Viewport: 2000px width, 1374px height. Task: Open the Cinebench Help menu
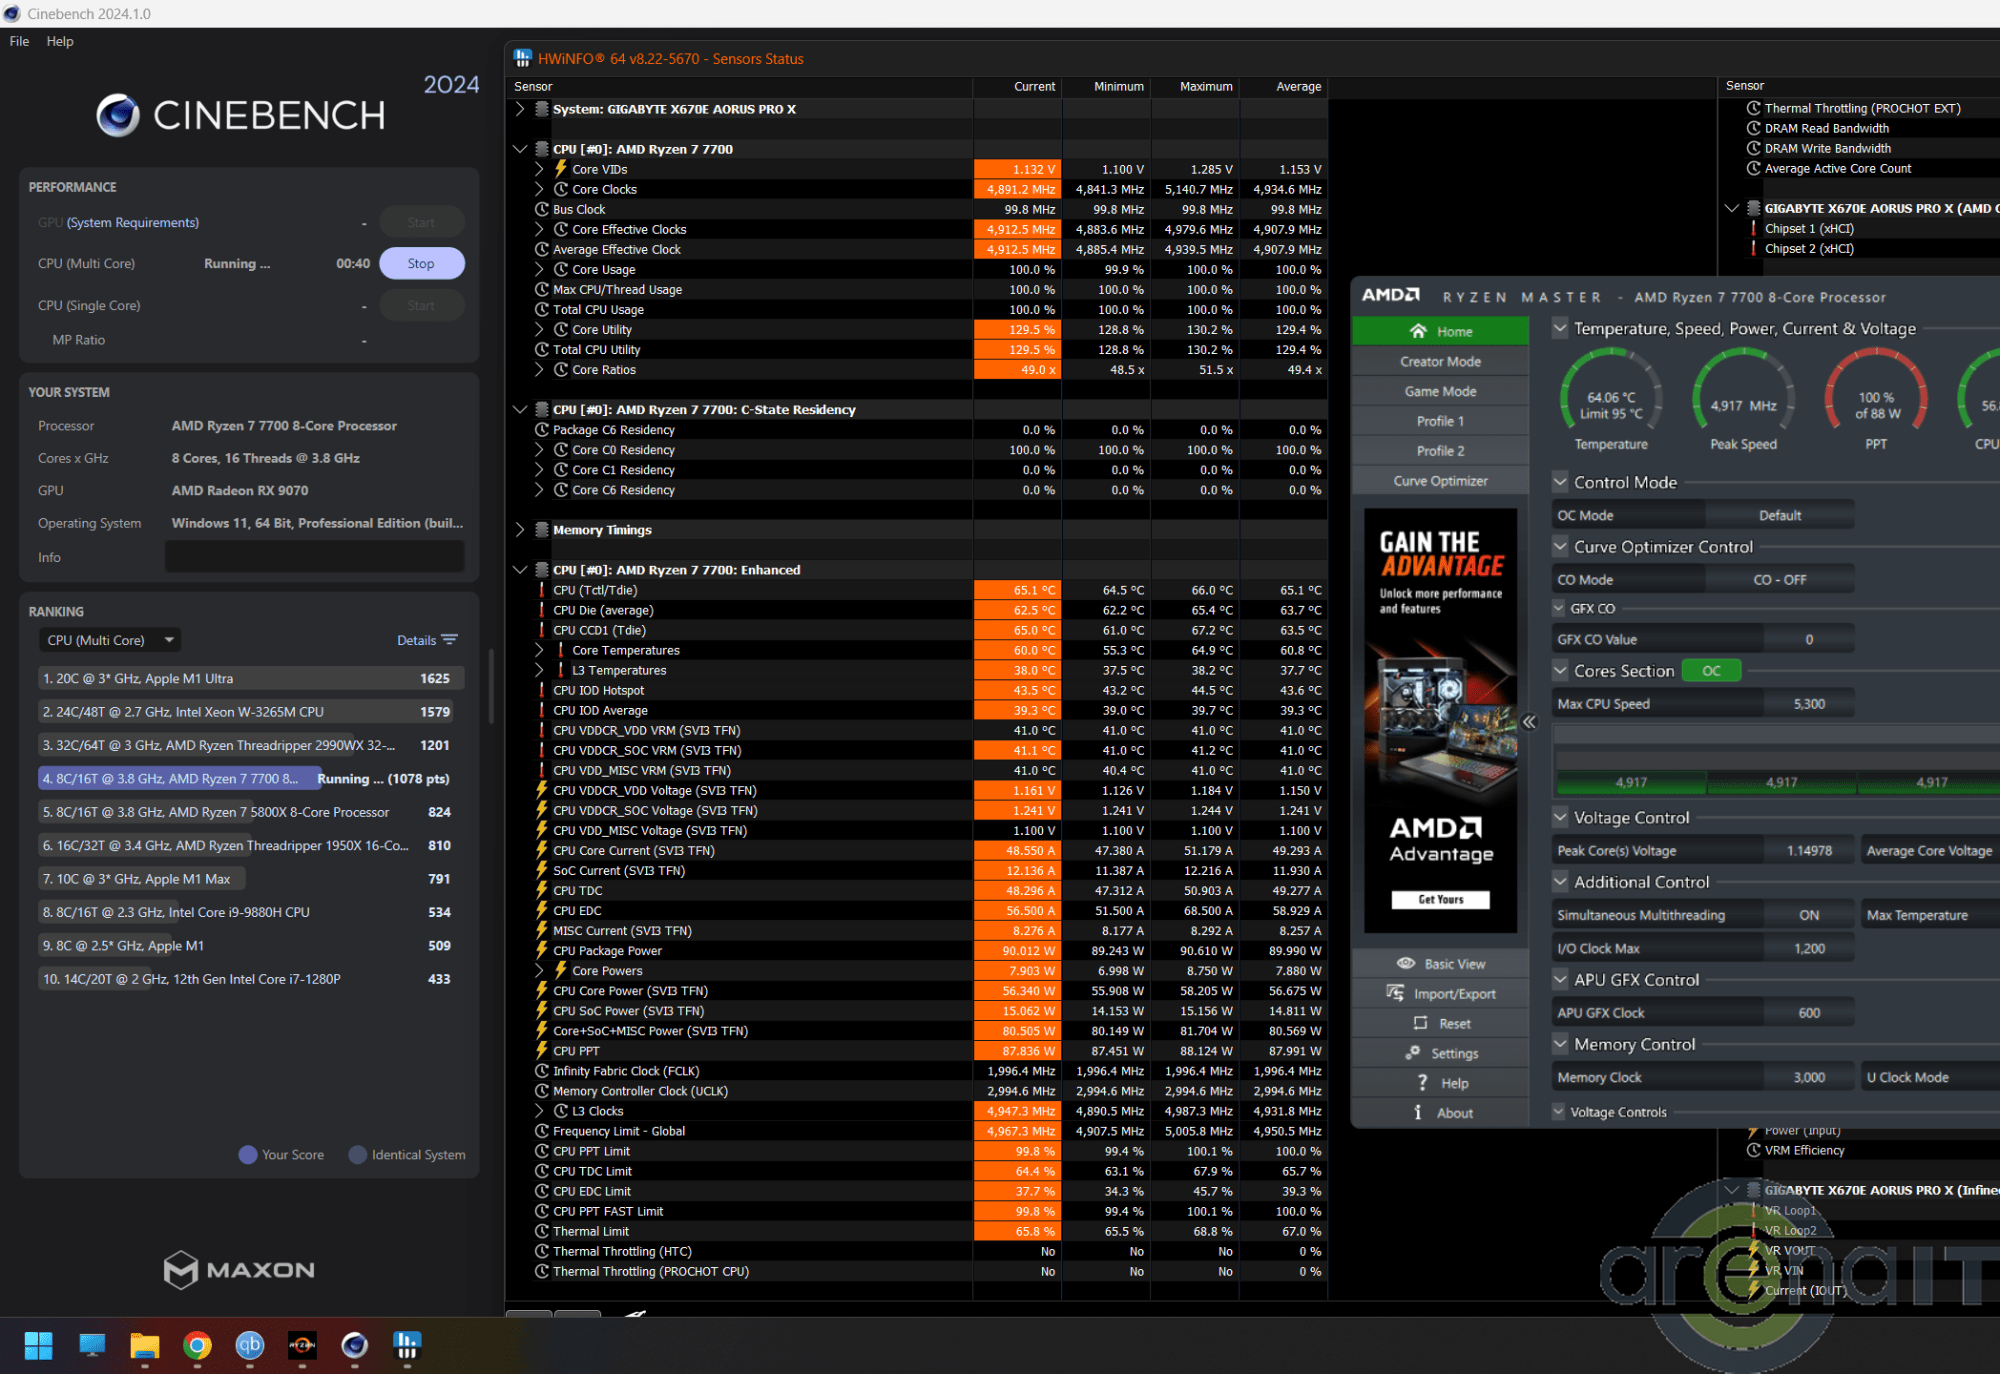coord(60,41)
